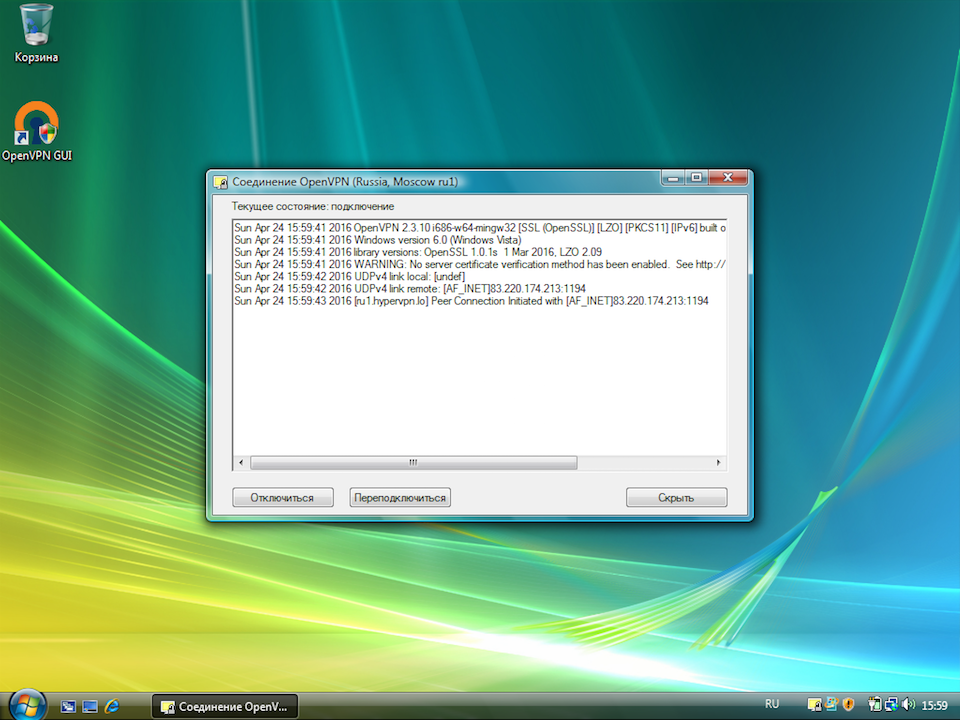960x720 pixels.
Task: Open the Windows Update tray icon
Action: point(831,705)
